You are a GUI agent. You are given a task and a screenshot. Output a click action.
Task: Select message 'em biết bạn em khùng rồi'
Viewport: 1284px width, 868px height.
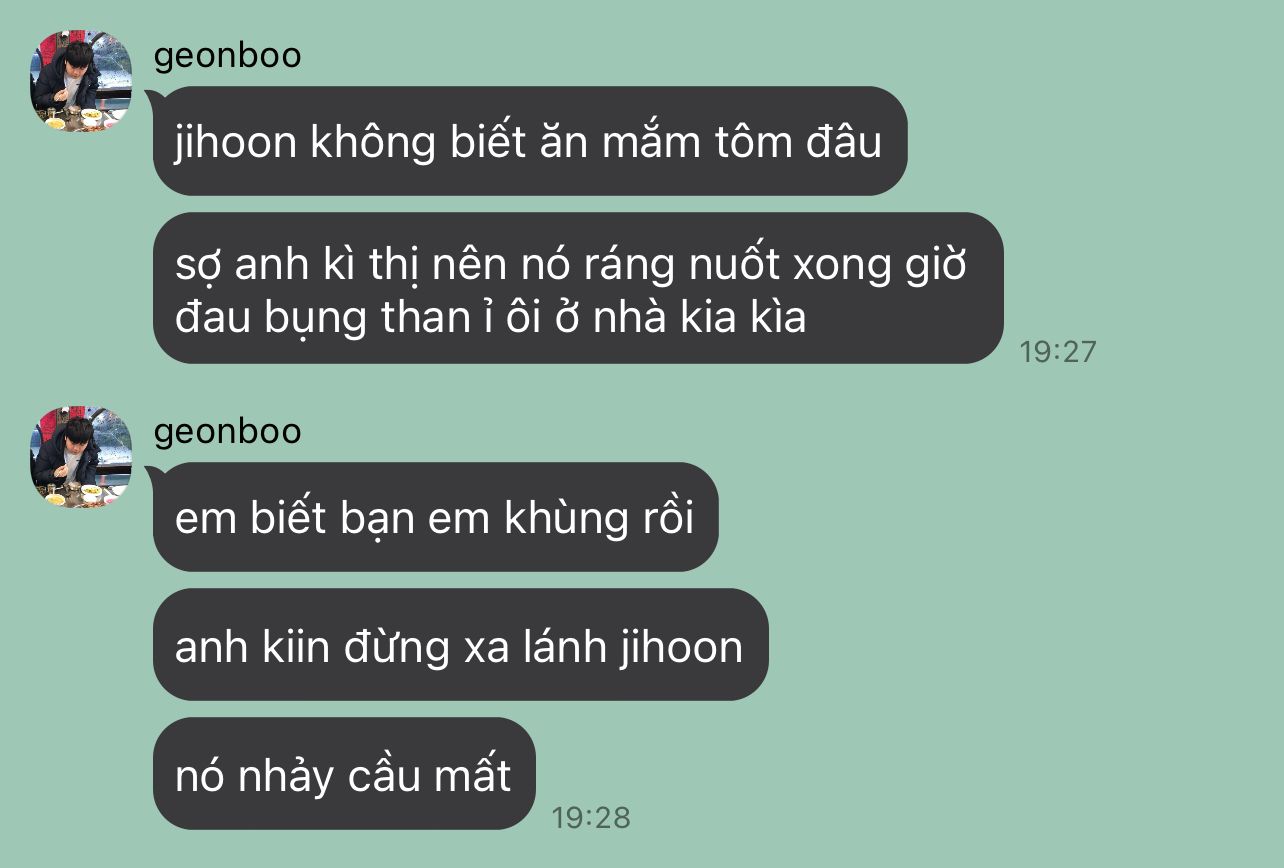435,517
